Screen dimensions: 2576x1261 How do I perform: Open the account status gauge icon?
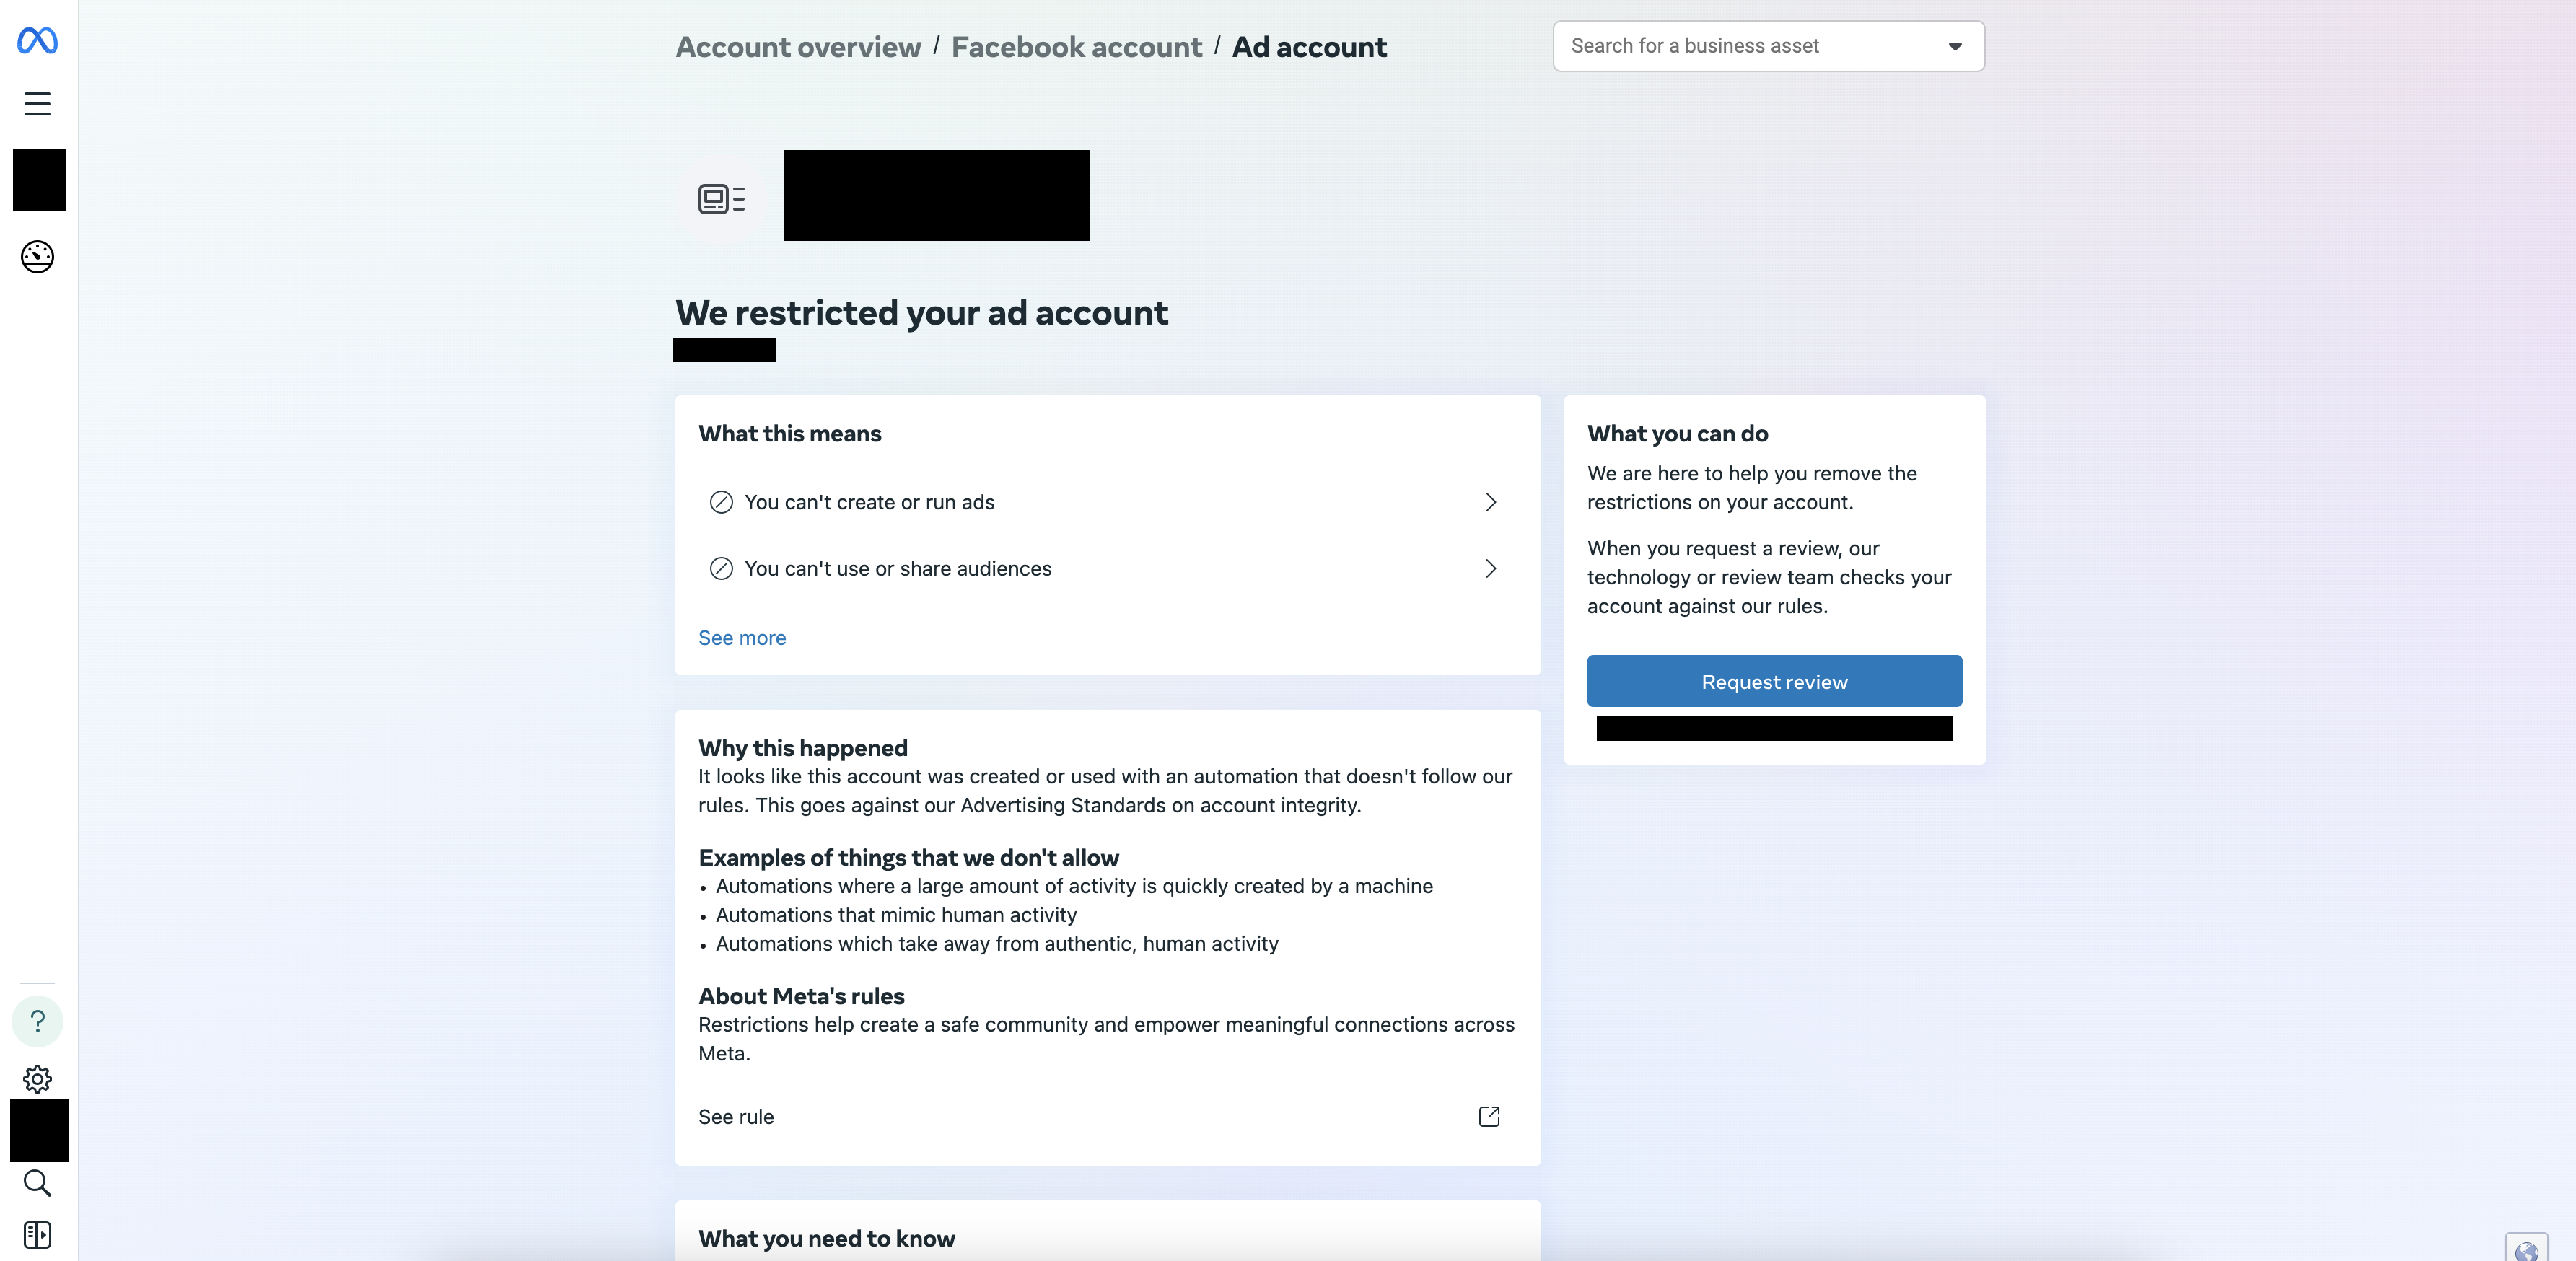37,257
